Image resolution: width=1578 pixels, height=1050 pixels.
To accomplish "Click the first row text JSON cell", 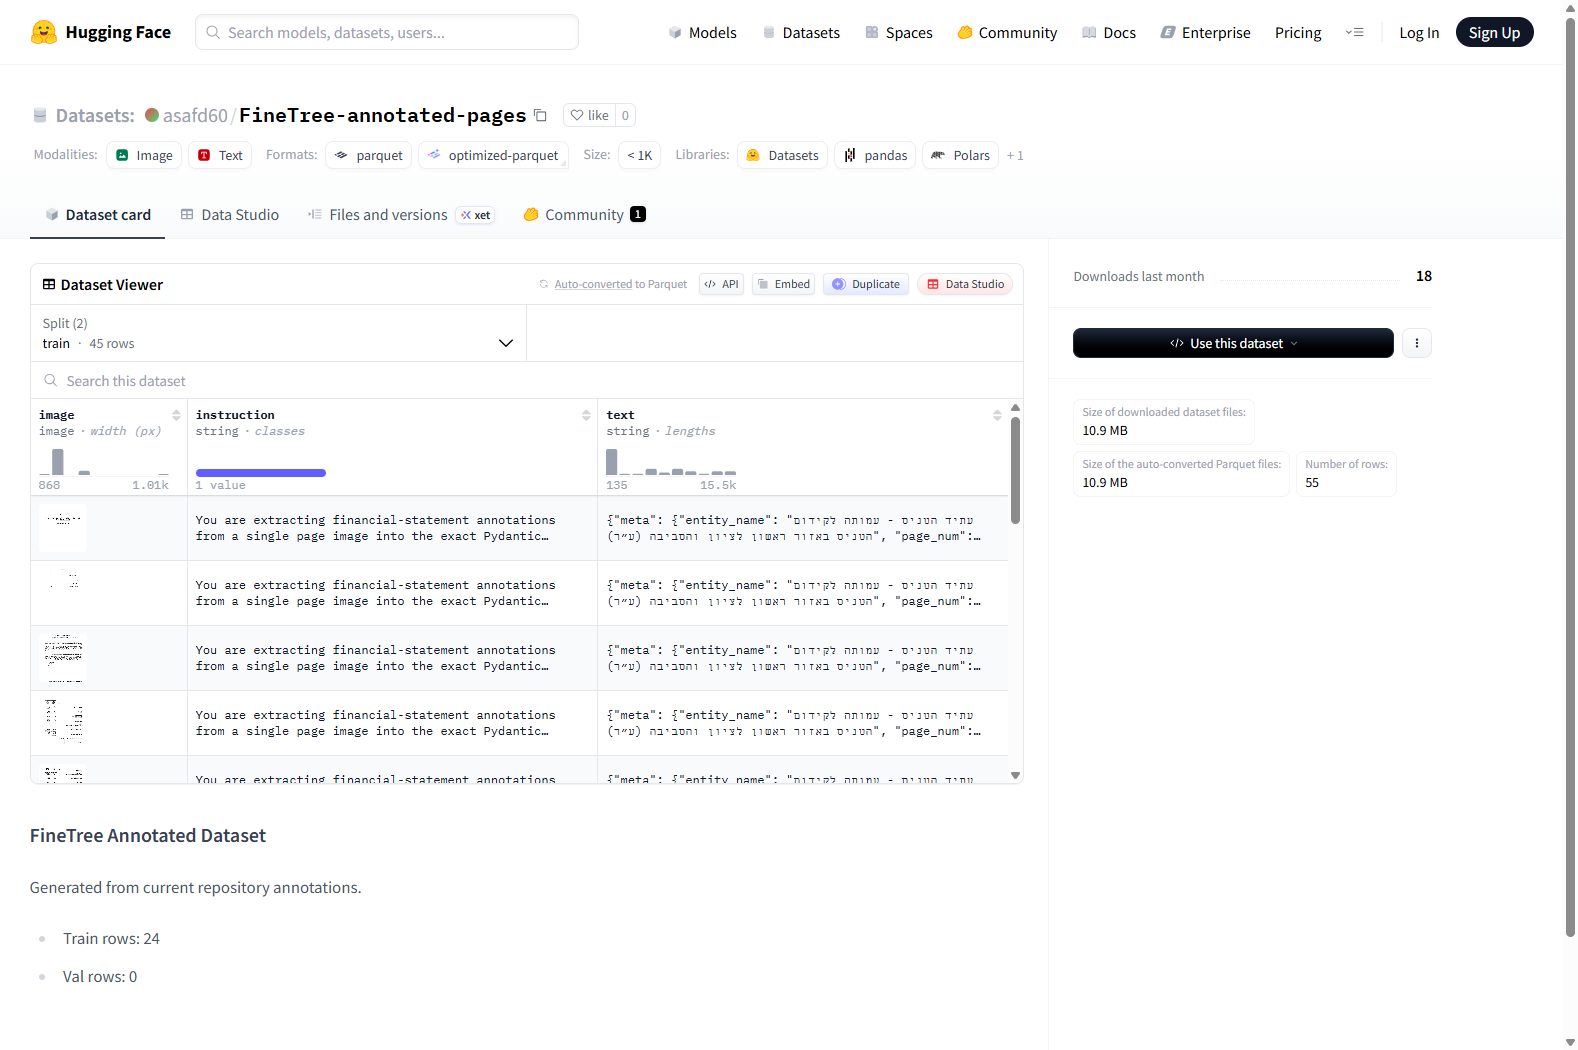I will (x=803, y=528).
